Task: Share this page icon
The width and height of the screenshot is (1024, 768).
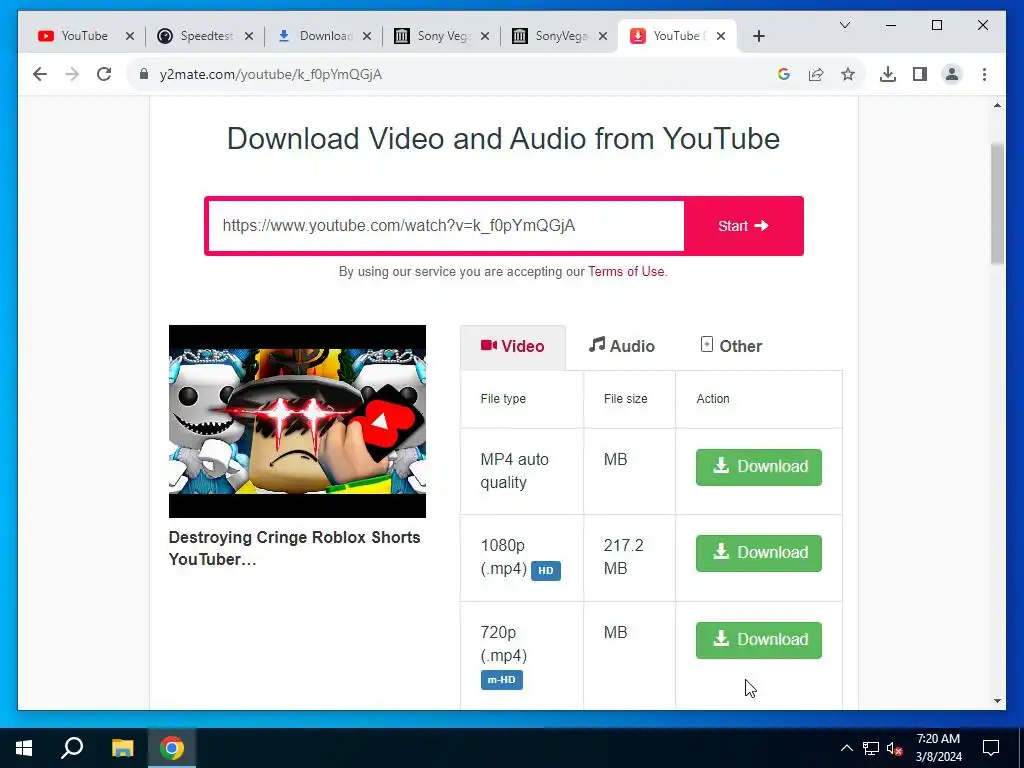Action: tap(816, 74)
